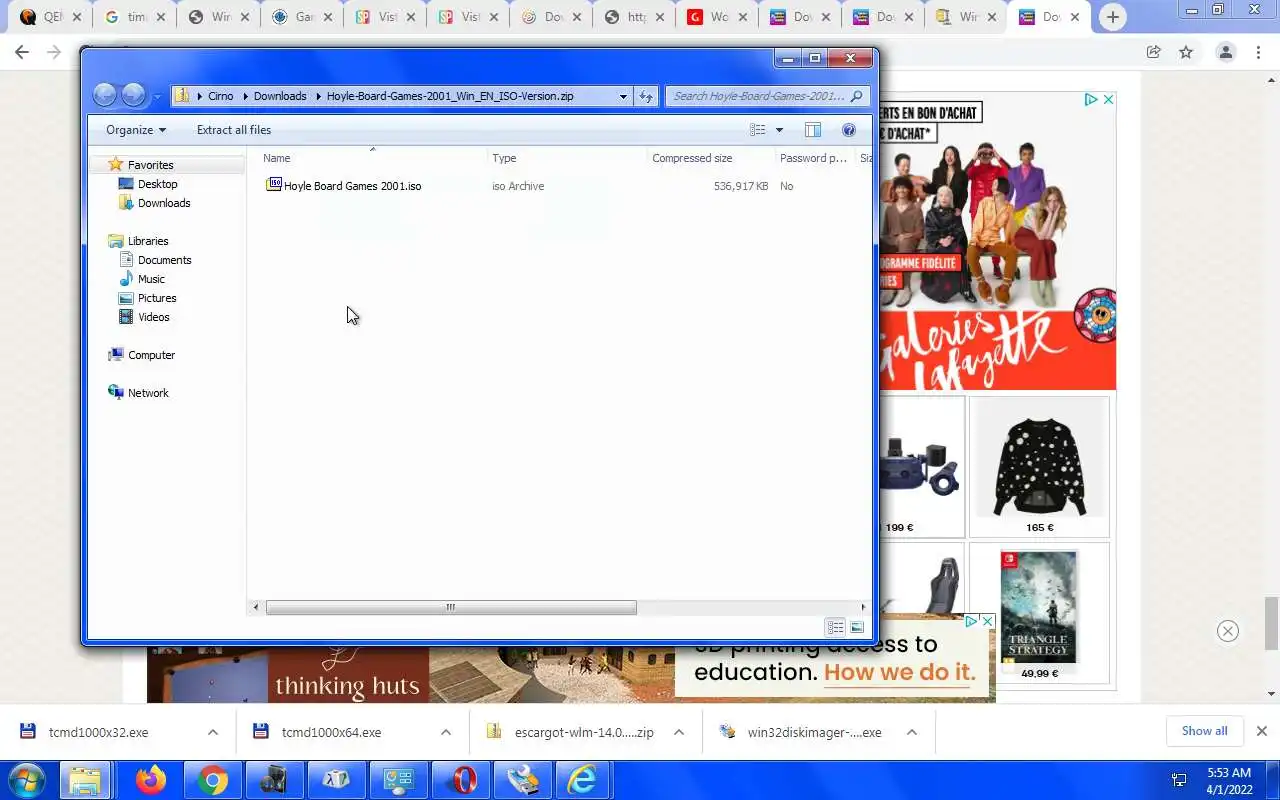
Task: Open the Chrome profile avatar
Action: pyautogui.click(x=1225, y=52)
